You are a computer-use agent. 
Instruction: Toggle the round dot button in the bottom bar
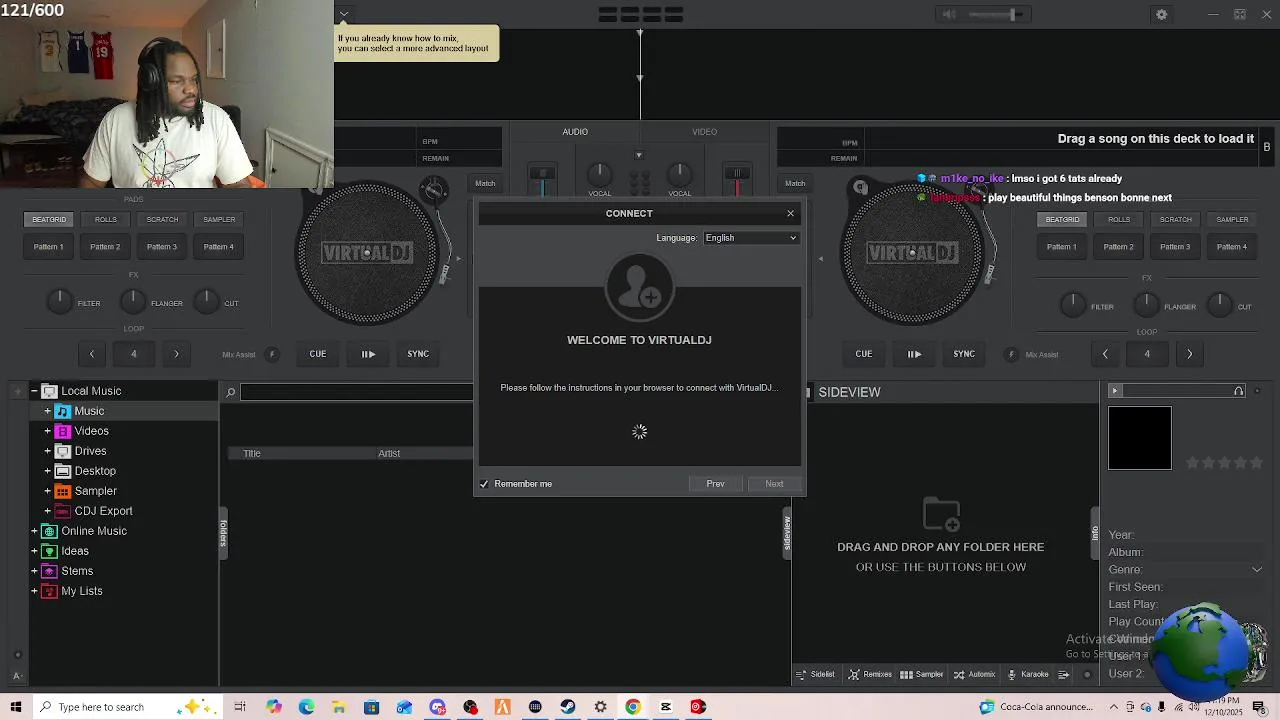pyautogui.click(x=1087, y=674)
